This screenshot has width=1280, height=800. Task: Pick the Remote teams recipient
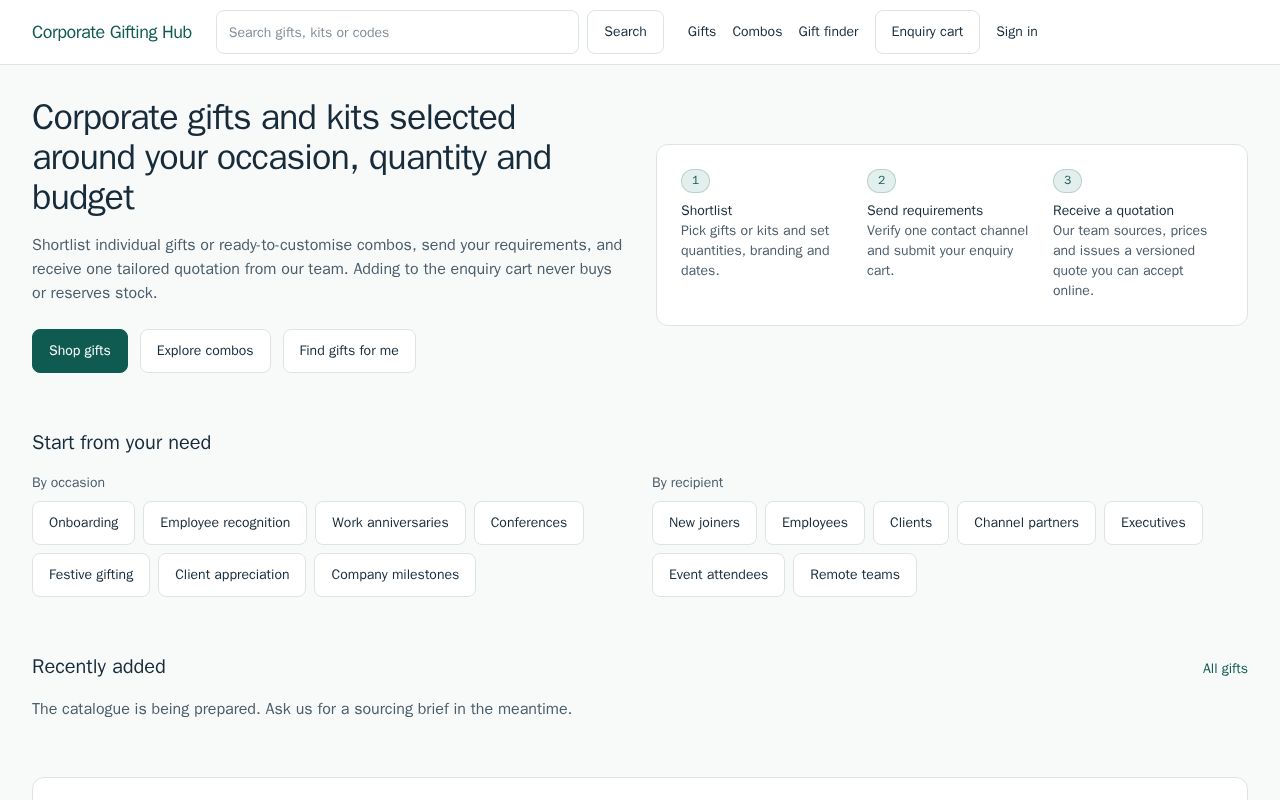pyautogui.click(x=855, y=575)
